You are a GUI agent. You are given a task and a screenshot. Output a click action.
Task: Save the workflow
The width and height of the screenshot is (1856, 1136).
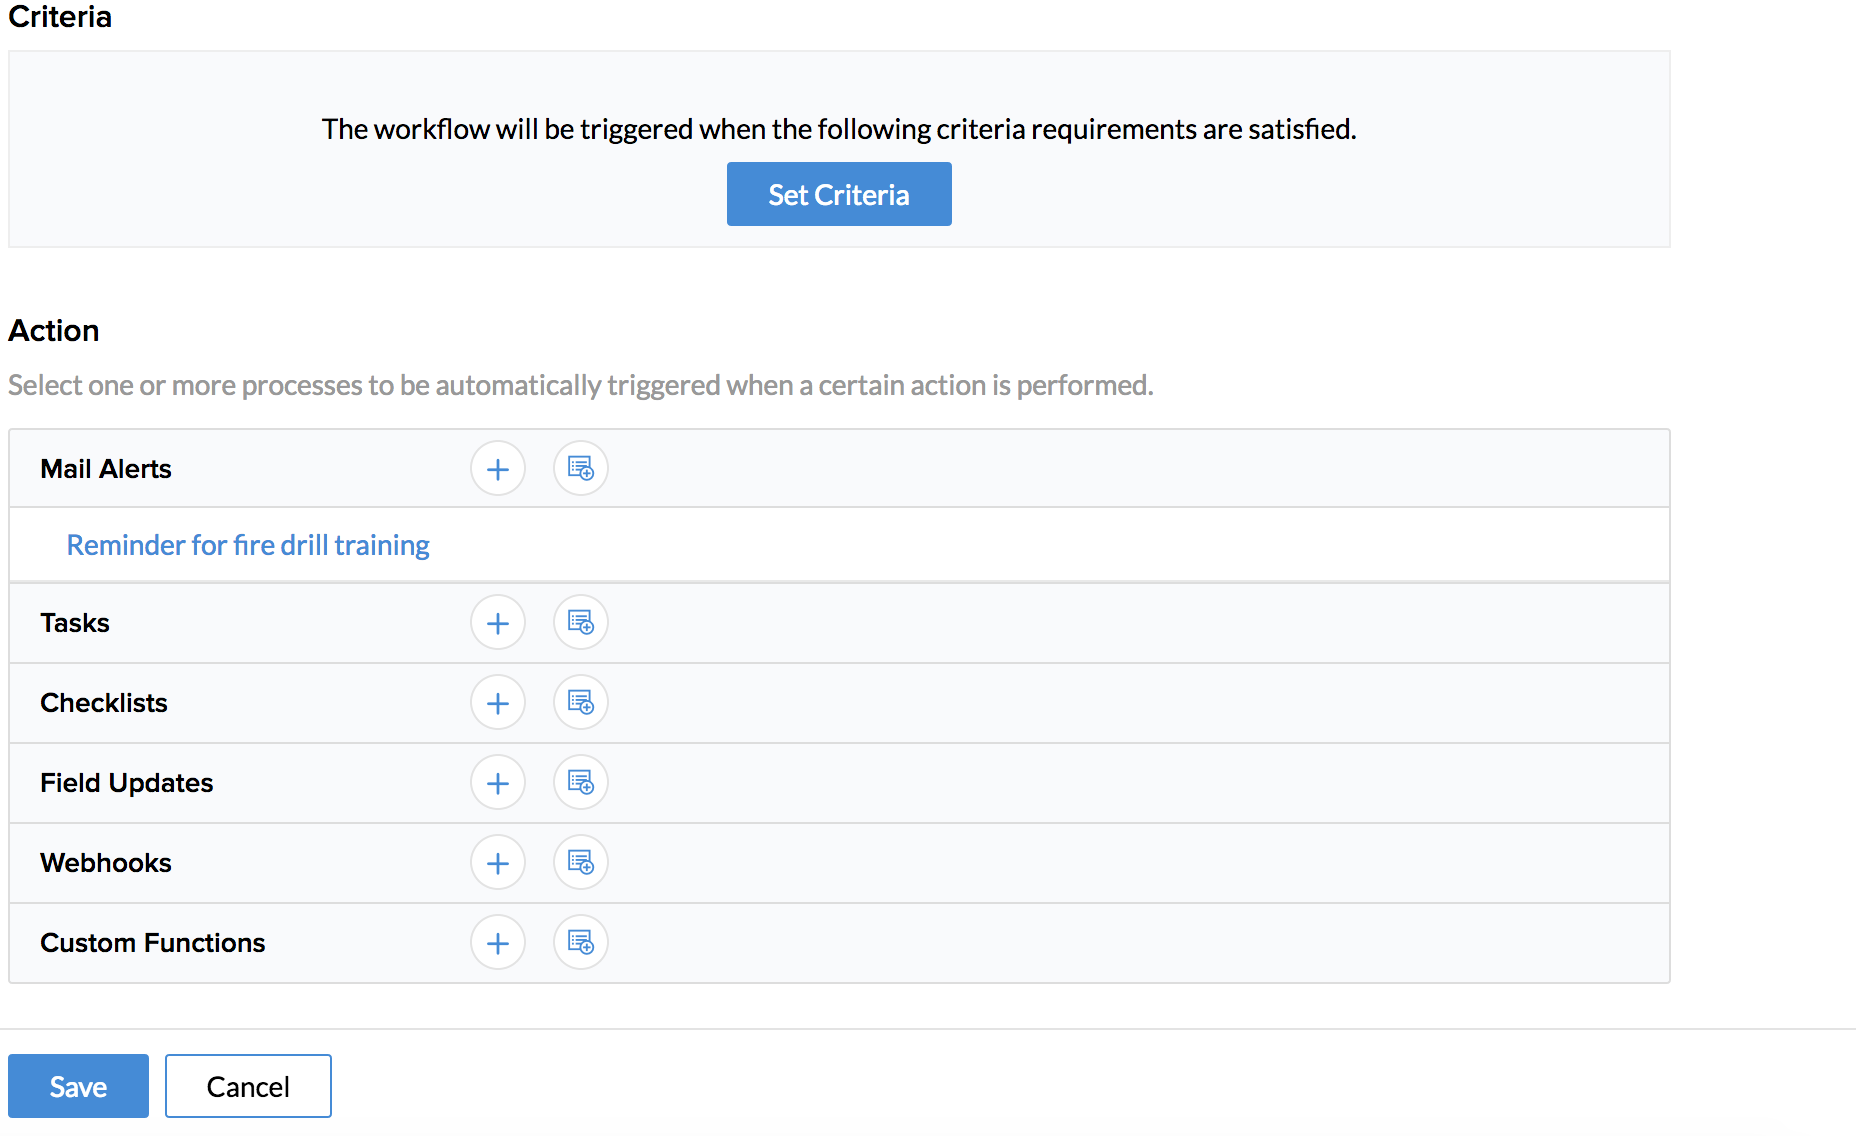78,1086
